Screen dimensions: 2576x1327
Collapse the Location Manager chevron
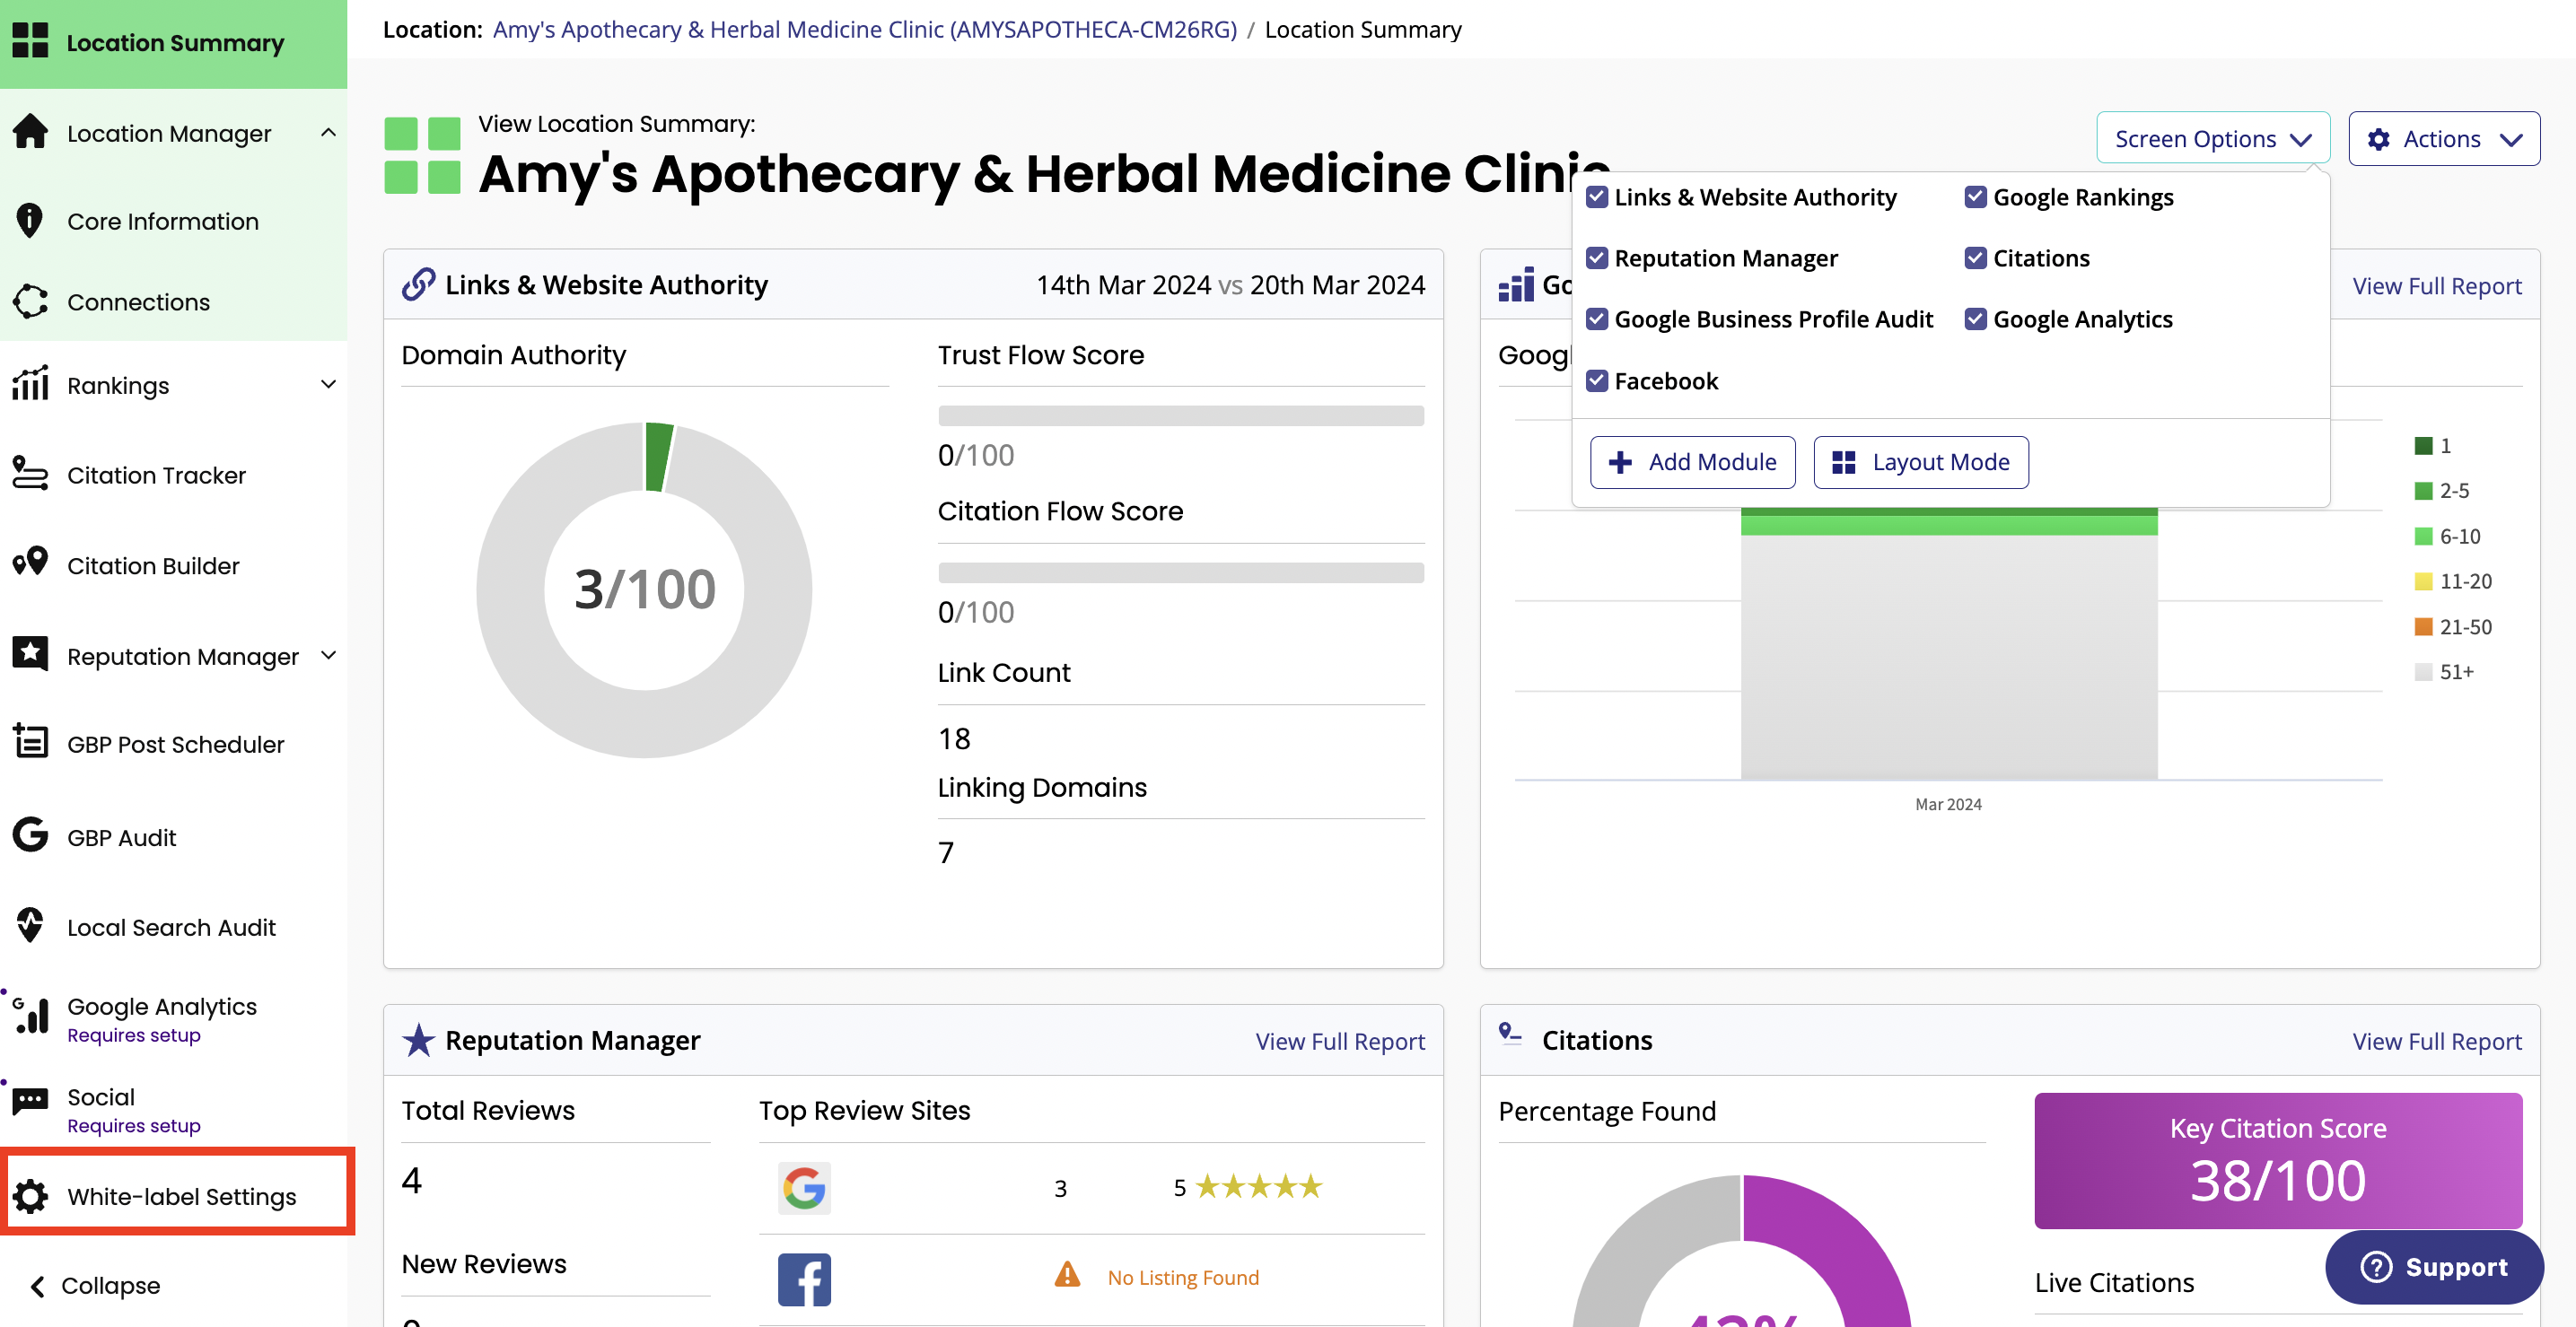click(x=328, y=132)
